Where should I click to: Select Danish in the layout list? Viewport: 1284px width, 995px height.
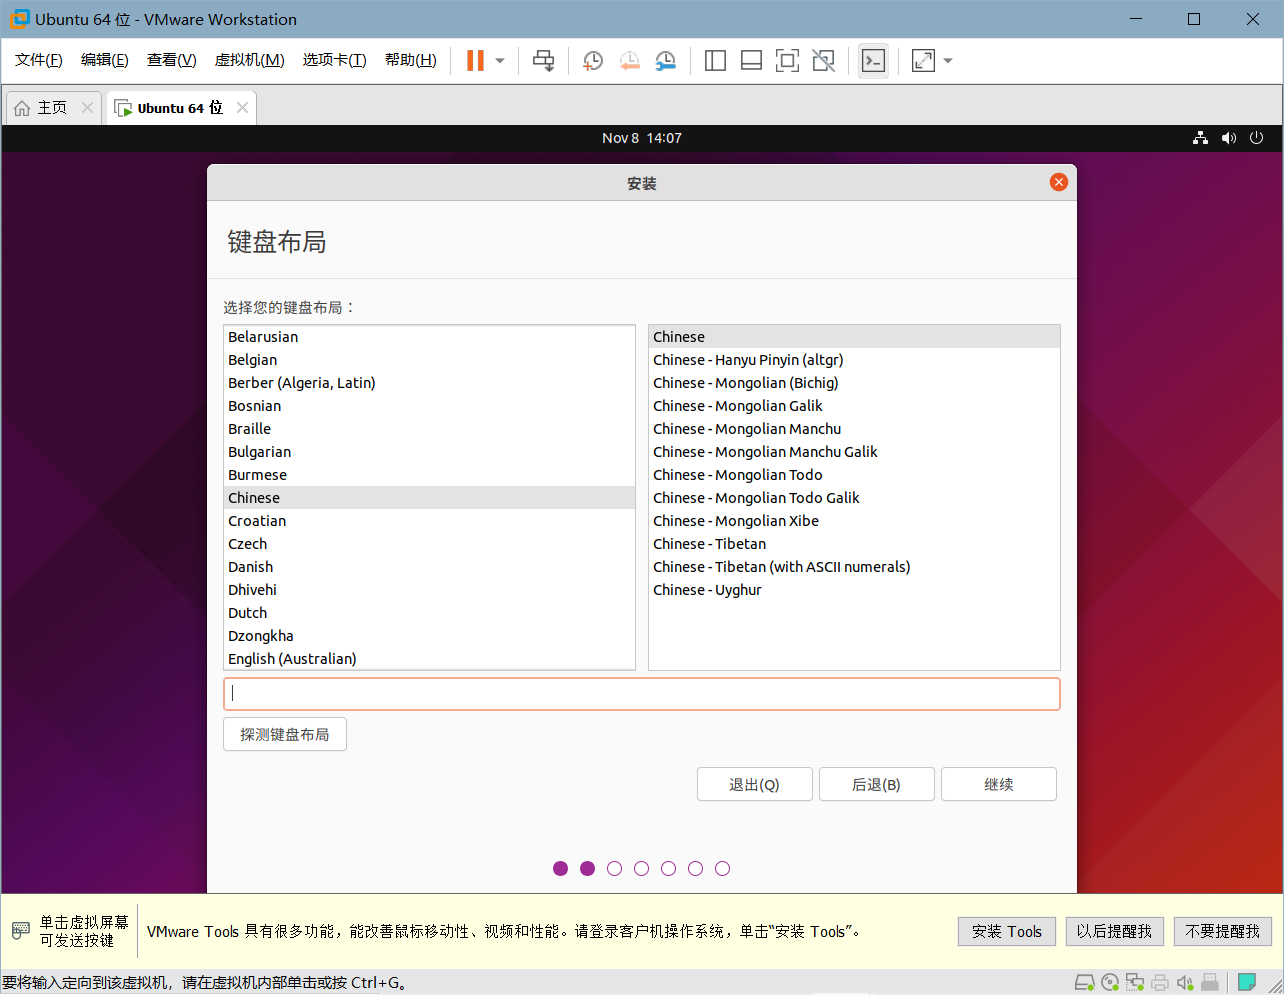(430, 567)
